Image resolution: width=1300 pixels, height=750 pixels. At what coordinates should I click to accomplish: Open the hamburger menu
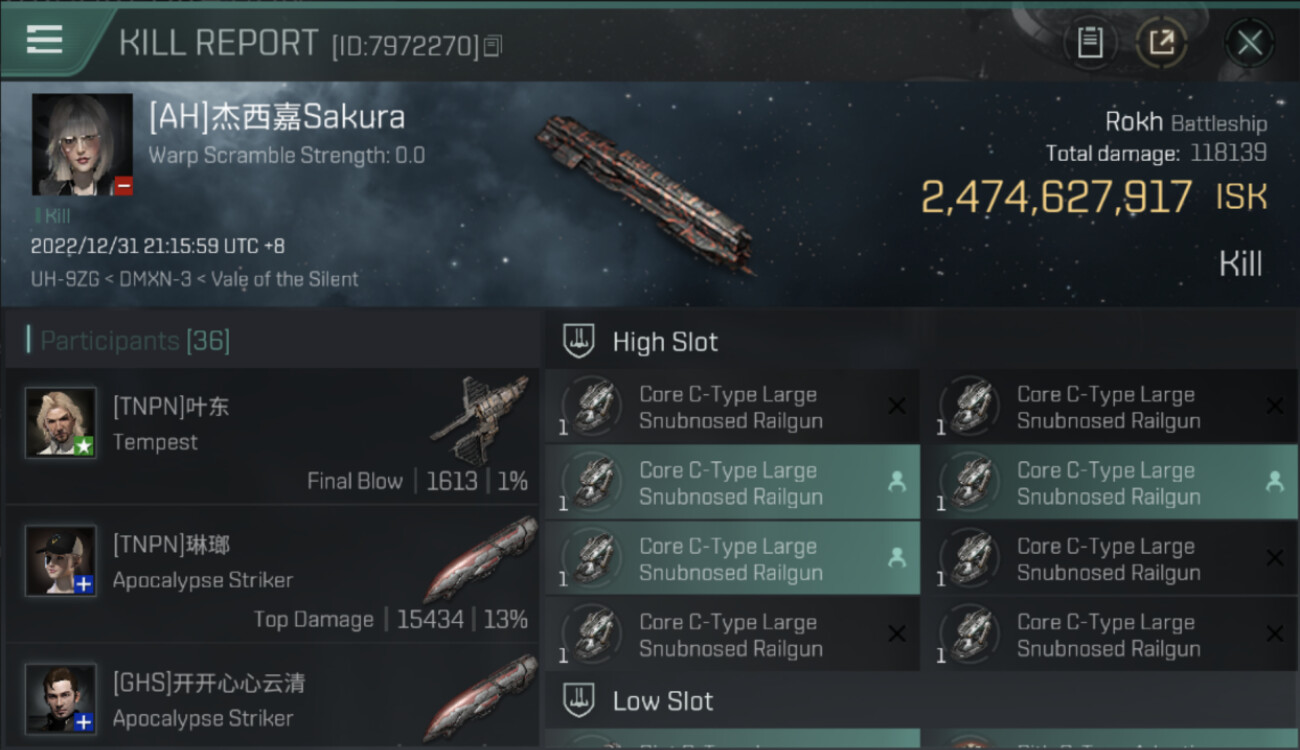point(45,41)
